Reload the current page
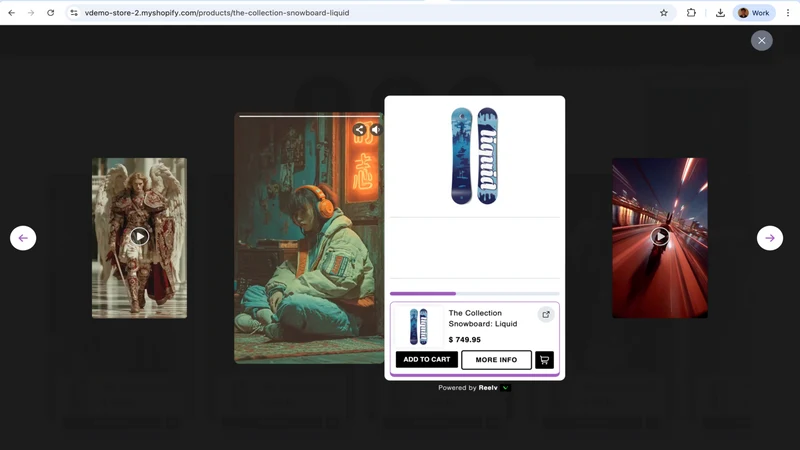This screenshot has height=450, width=800. coord(51,13)
